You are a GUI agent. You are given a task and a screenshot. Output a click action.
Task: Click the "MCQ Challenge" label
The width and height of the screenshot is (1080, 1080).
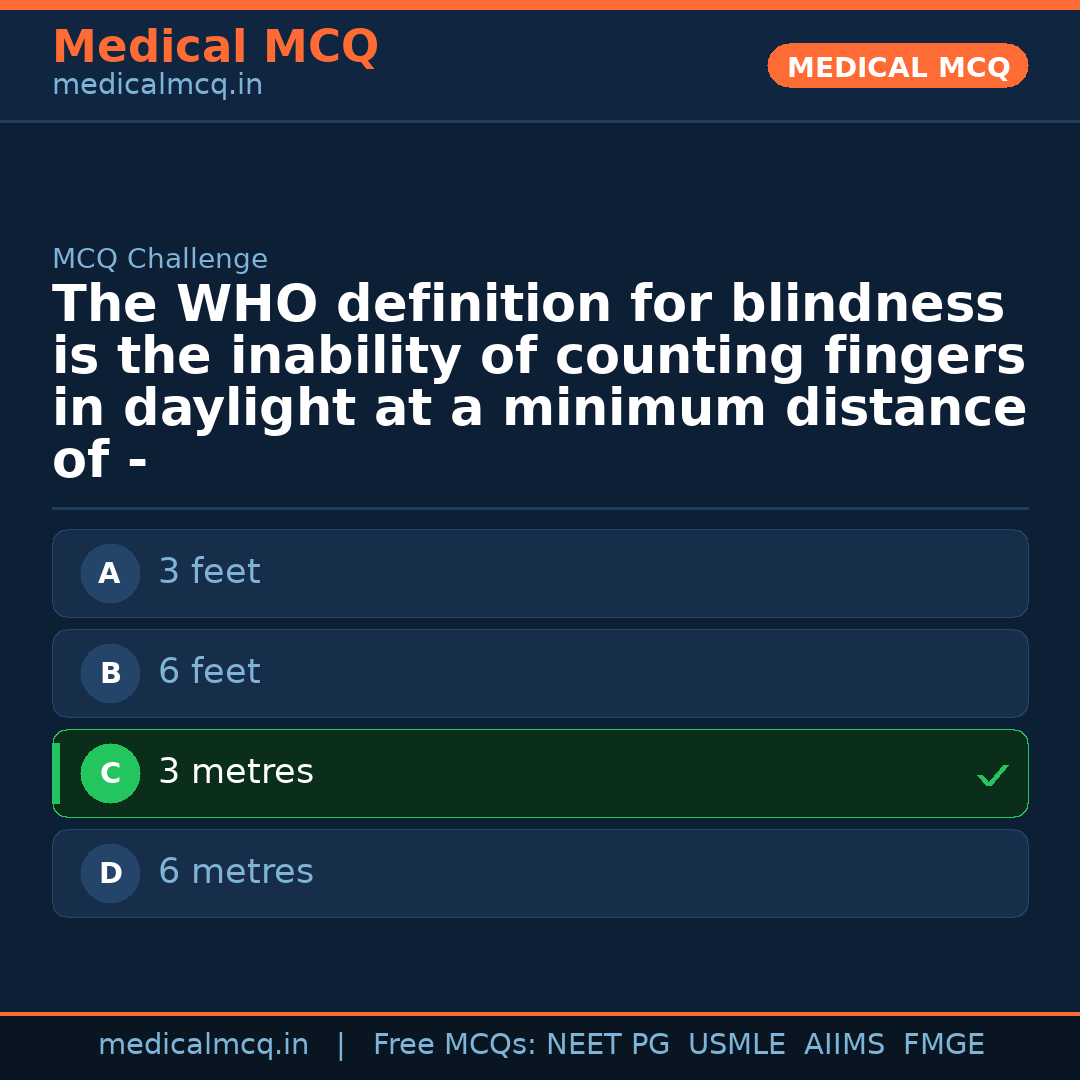click(160, 260)
